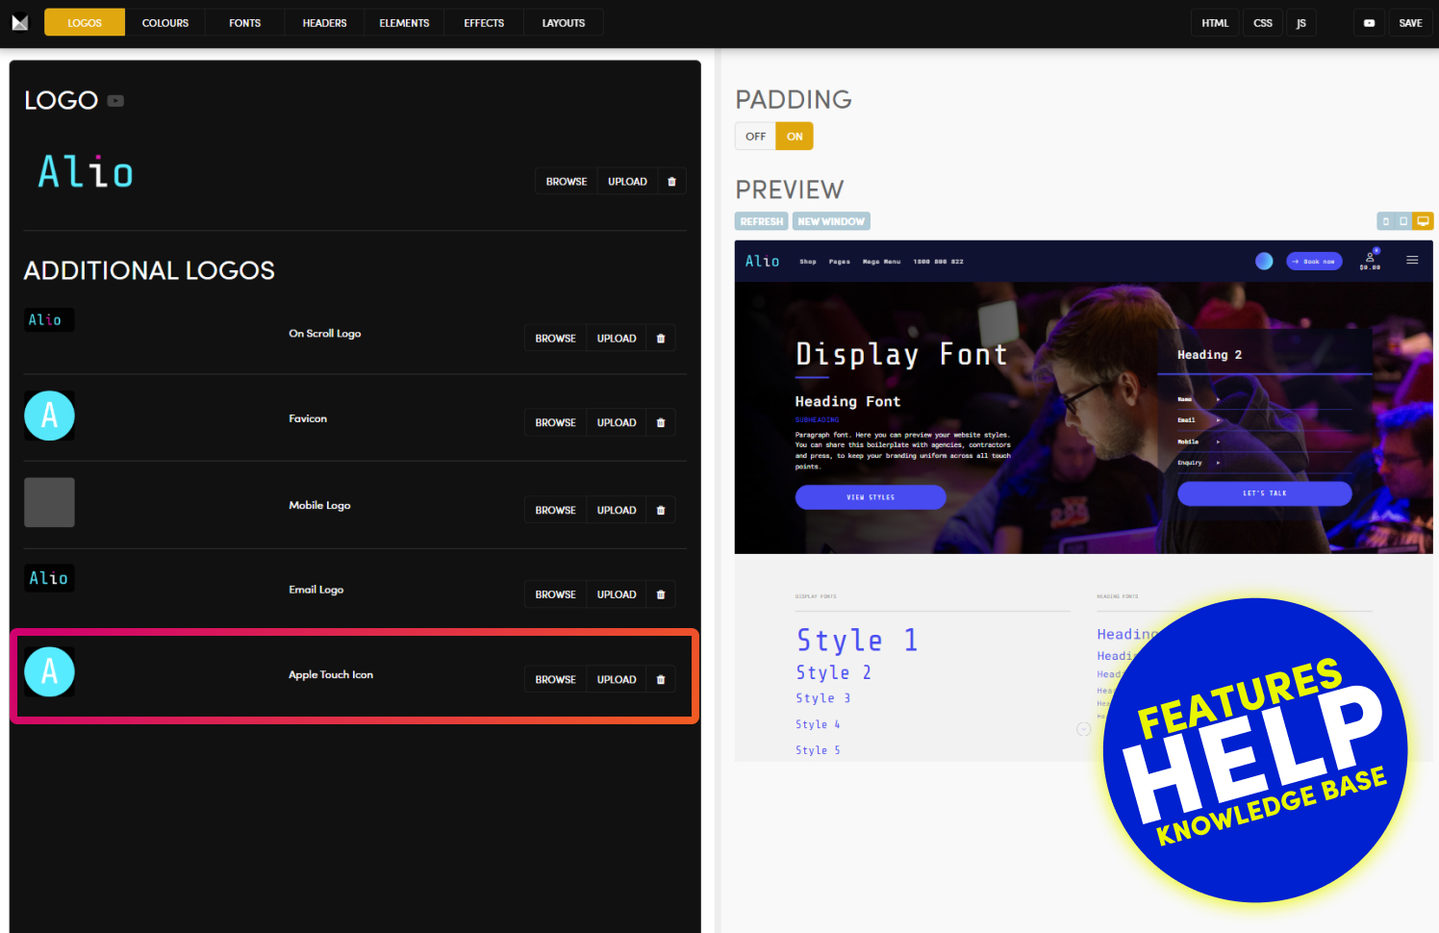This screenshot has height=933, width=1439.
Task: Click the REFRESH preview button
Action: point(761,221)
